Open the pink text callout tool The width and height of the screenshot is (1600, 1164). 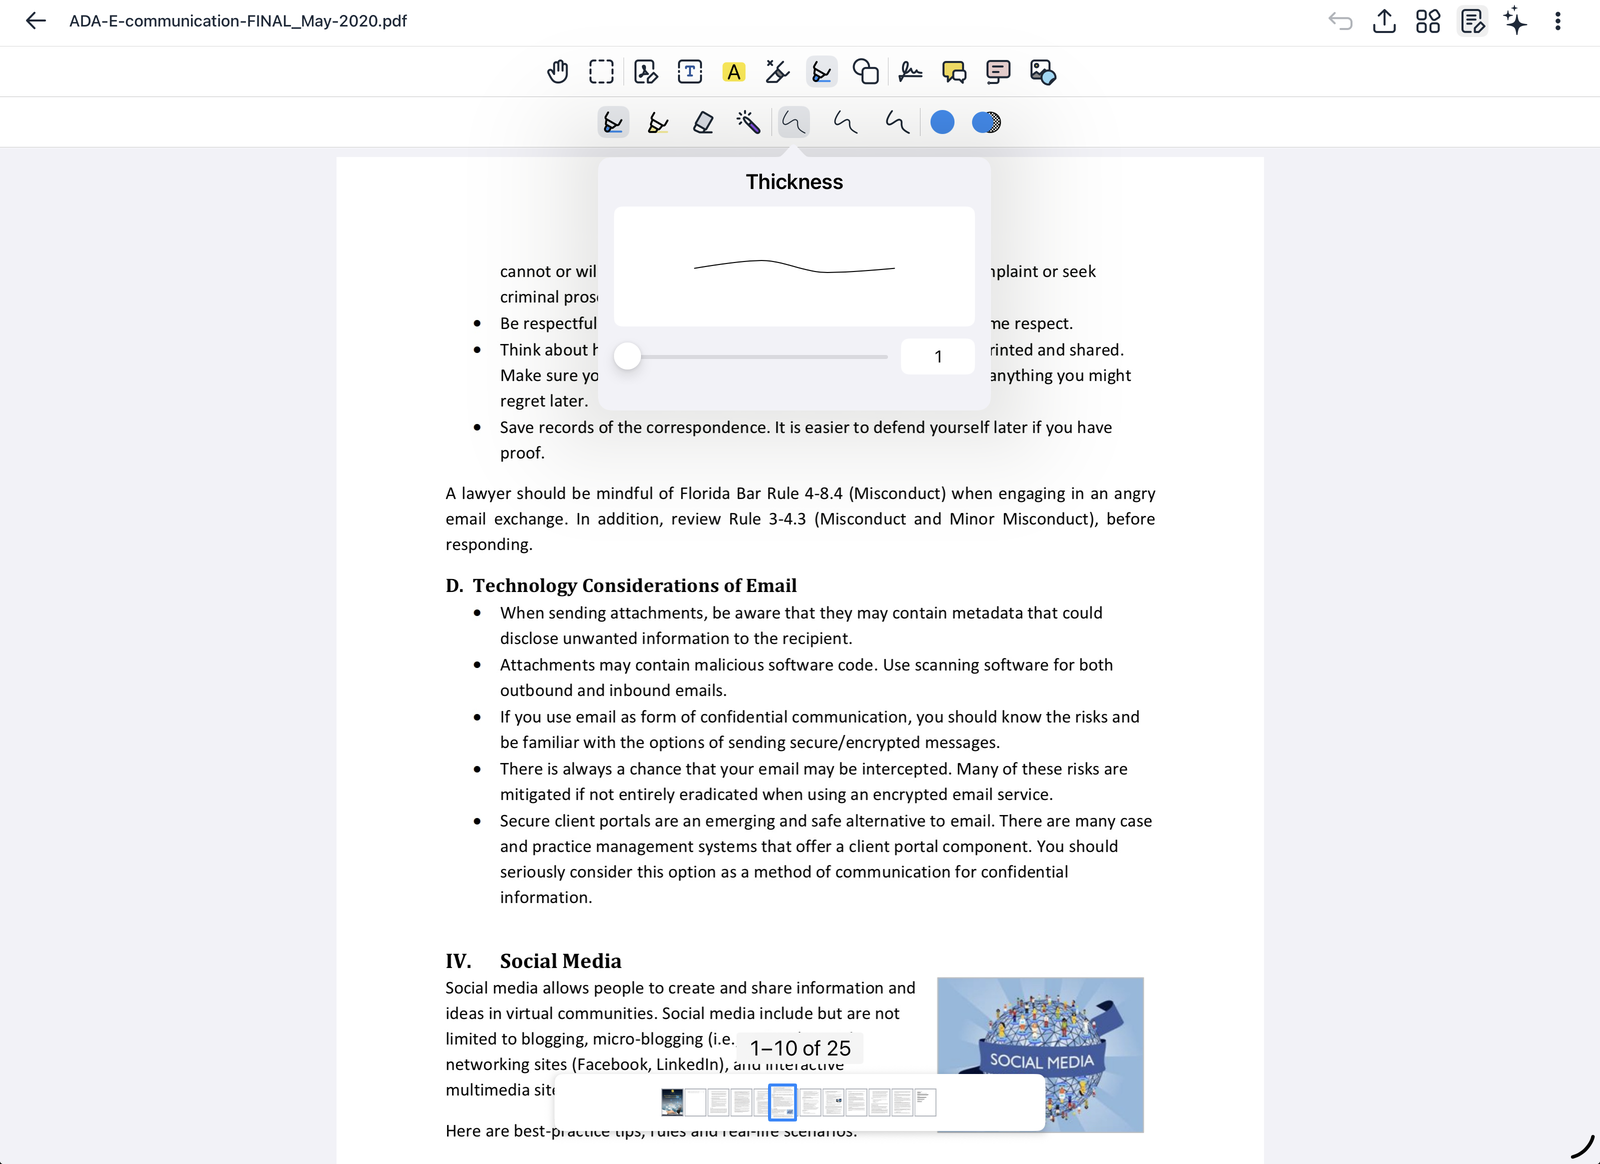point(998,72)
